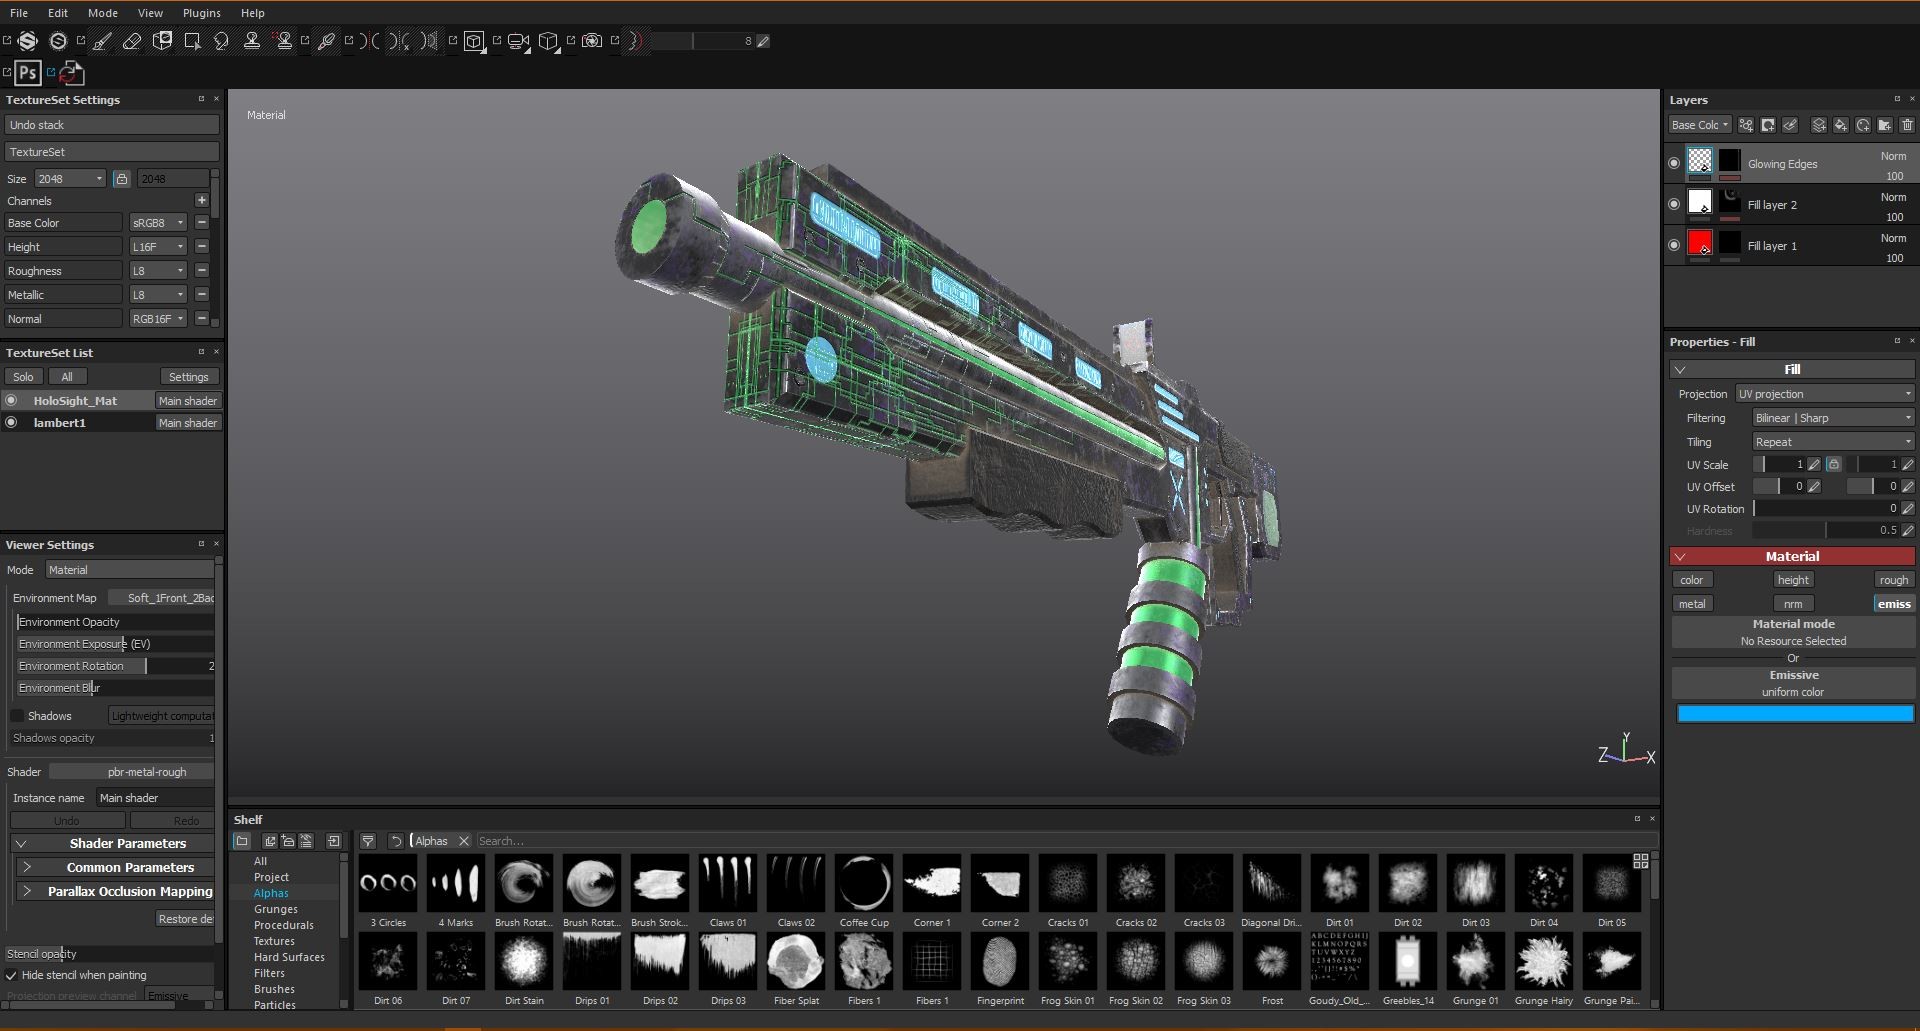Select the Paint brush tool

[101, 41]
